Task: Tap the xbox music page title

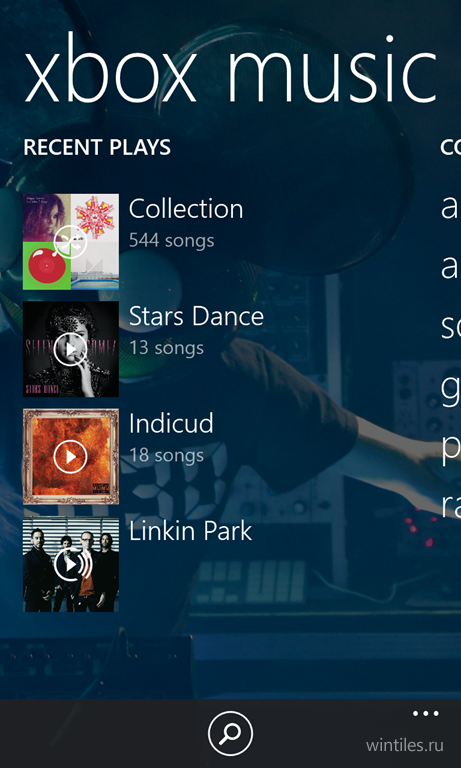Action: click(x=230, y=70)
